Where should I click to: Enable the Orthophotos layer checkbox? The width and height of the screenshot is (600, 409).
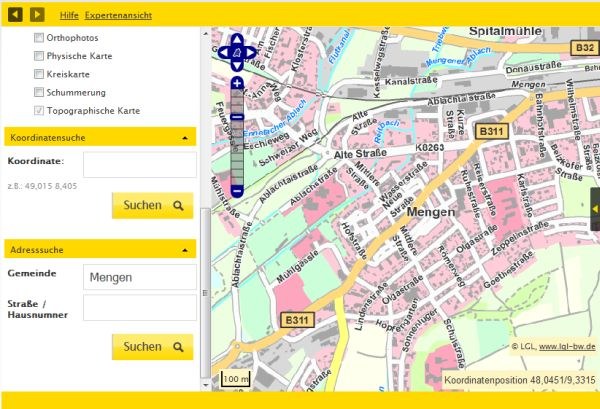[x=39, y=37]
